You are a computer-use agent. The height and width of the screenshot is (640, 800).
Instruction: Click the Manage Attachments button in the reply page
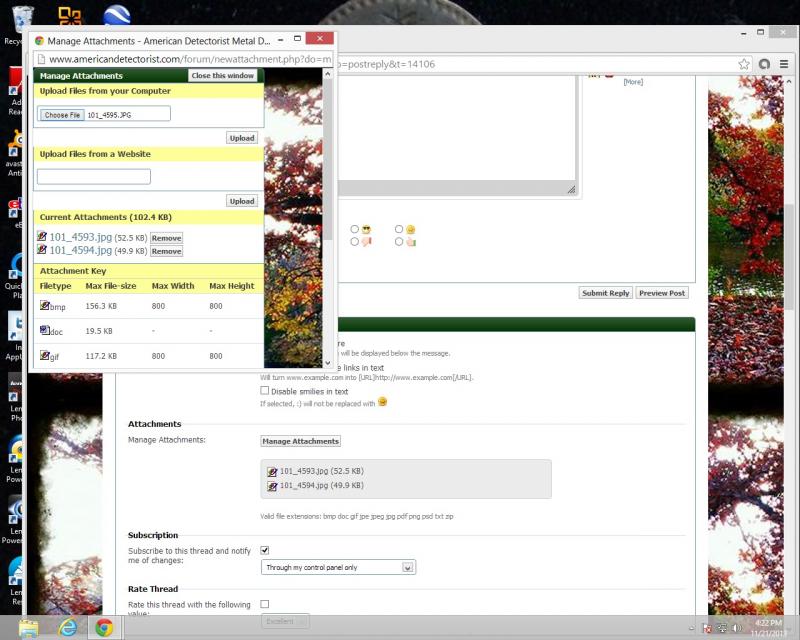(x=301, y=441)
